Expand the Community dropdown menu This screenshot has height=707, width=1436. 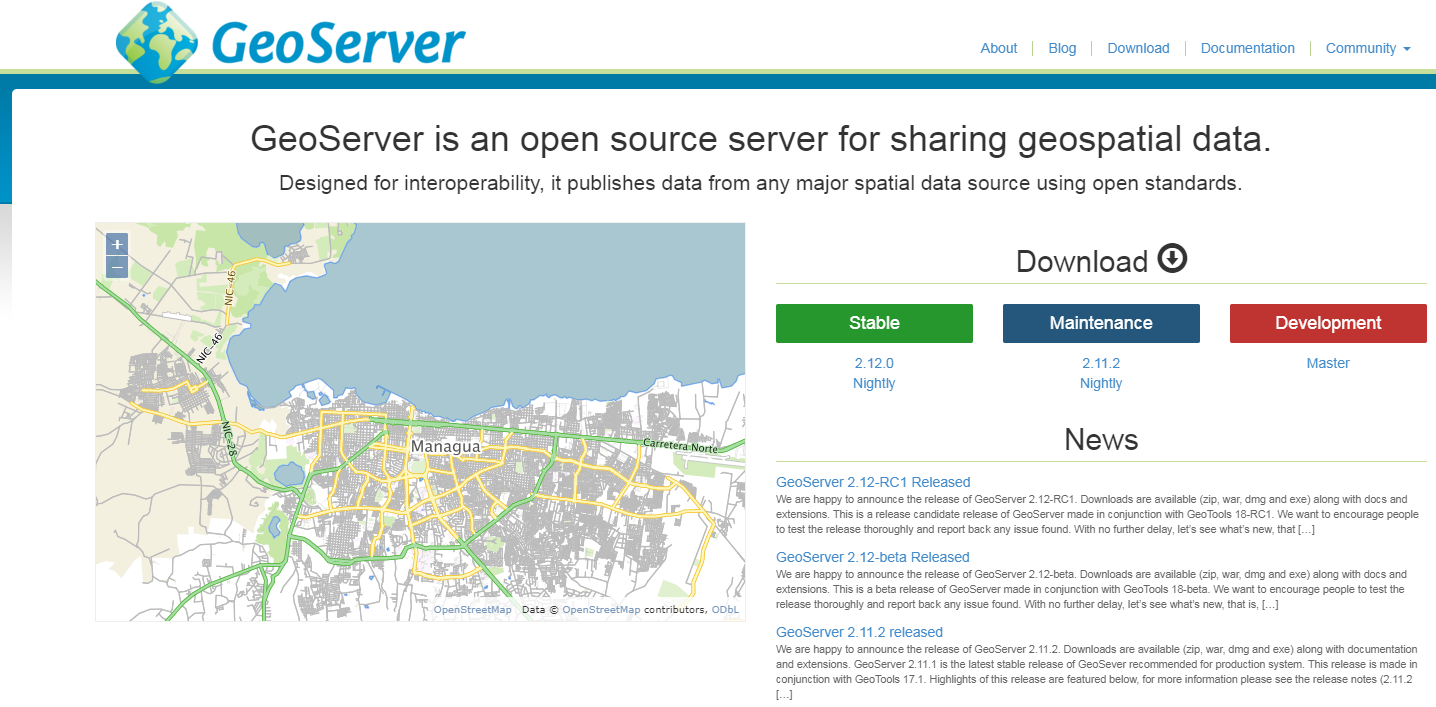coord(1368,48)
